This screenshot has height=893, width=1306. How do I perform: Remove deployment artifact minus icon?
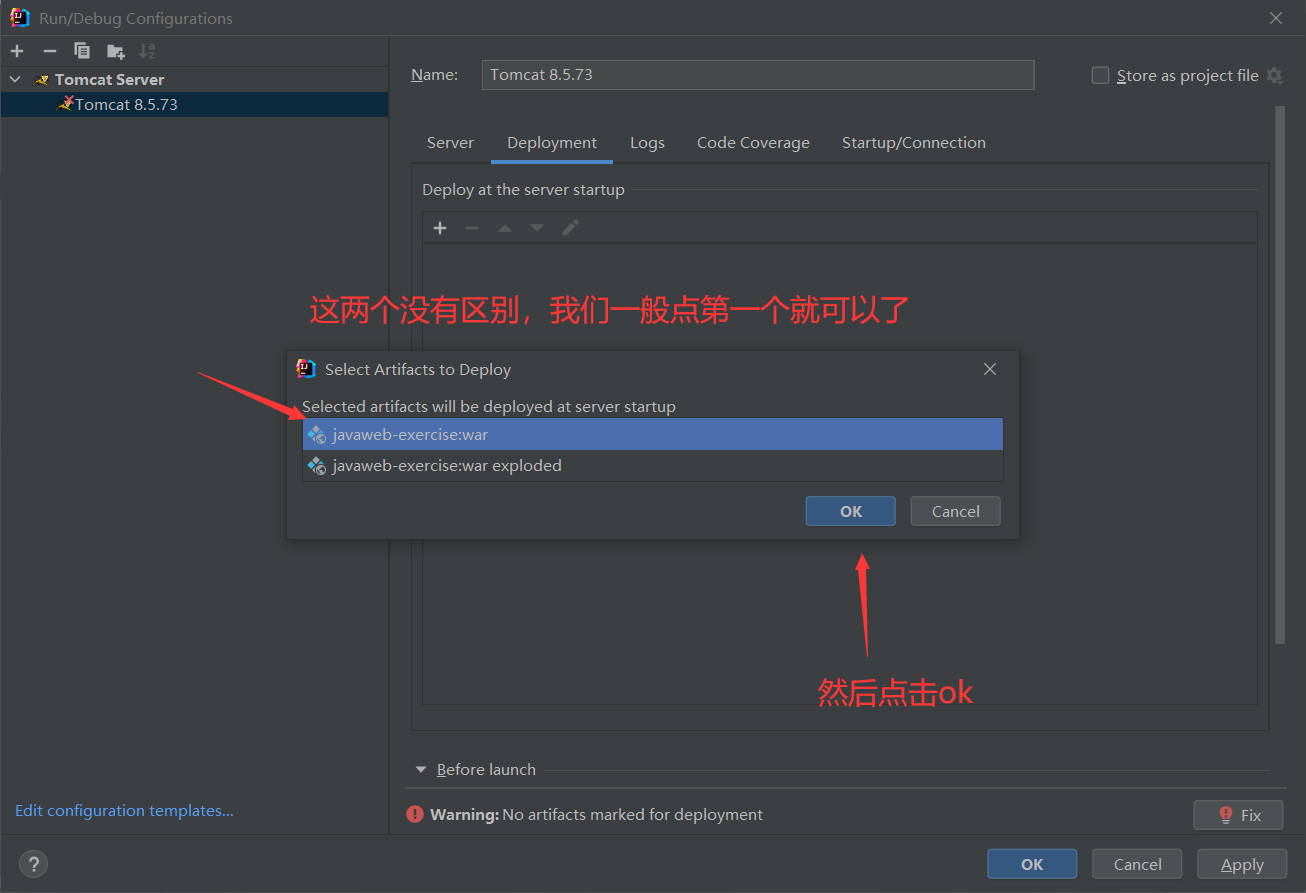(x=472, y=228)
